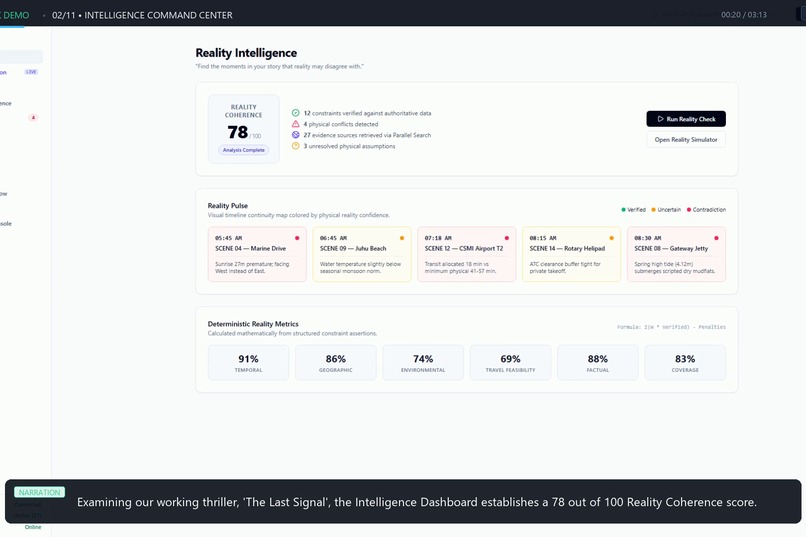Click the 86% Geographic metric tile
The image size is (806, 537).
(336, 363)
